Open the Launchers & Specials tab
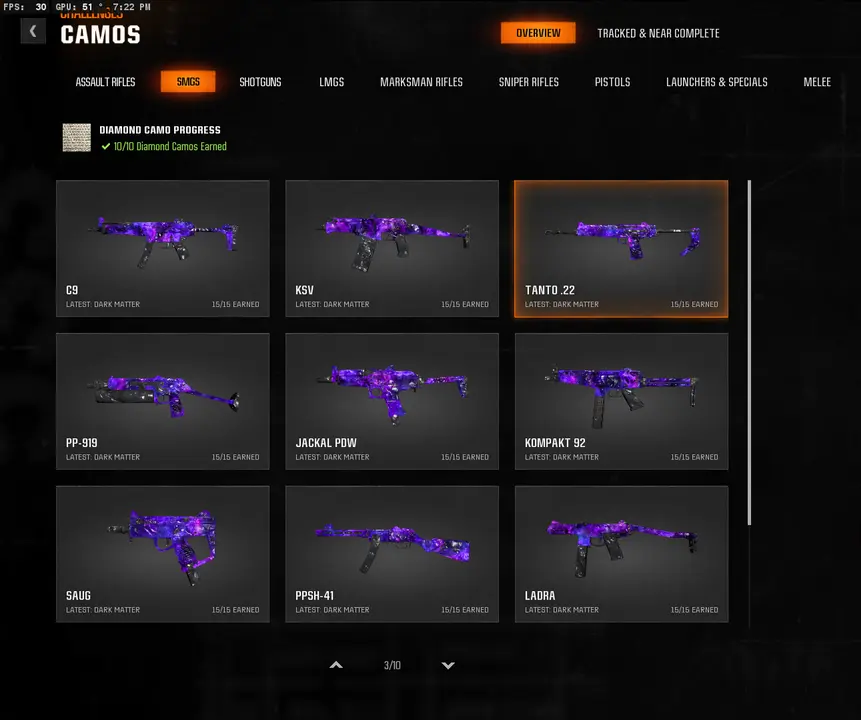The width and height of the screenshot is (861, 720). (x=717, y=82)
